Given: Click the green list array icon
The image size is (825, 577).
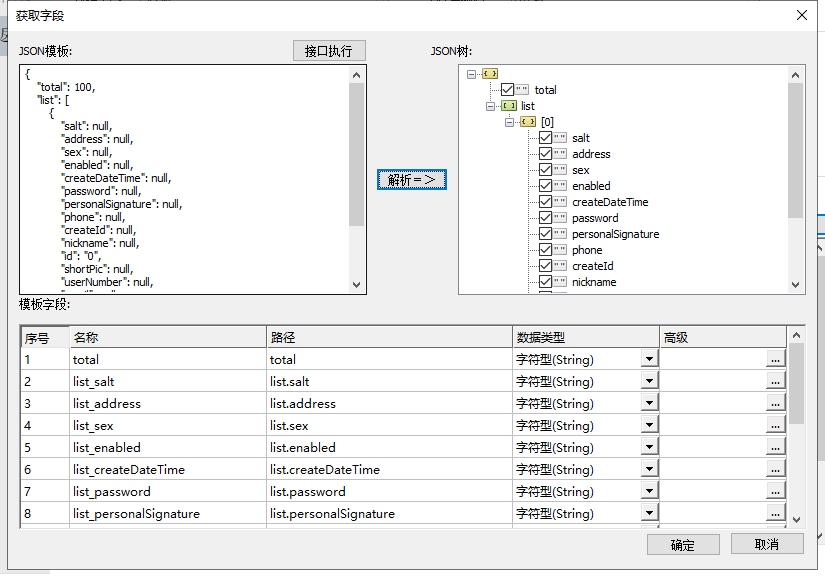Looking at the screenshot, I should coord(509,106).
